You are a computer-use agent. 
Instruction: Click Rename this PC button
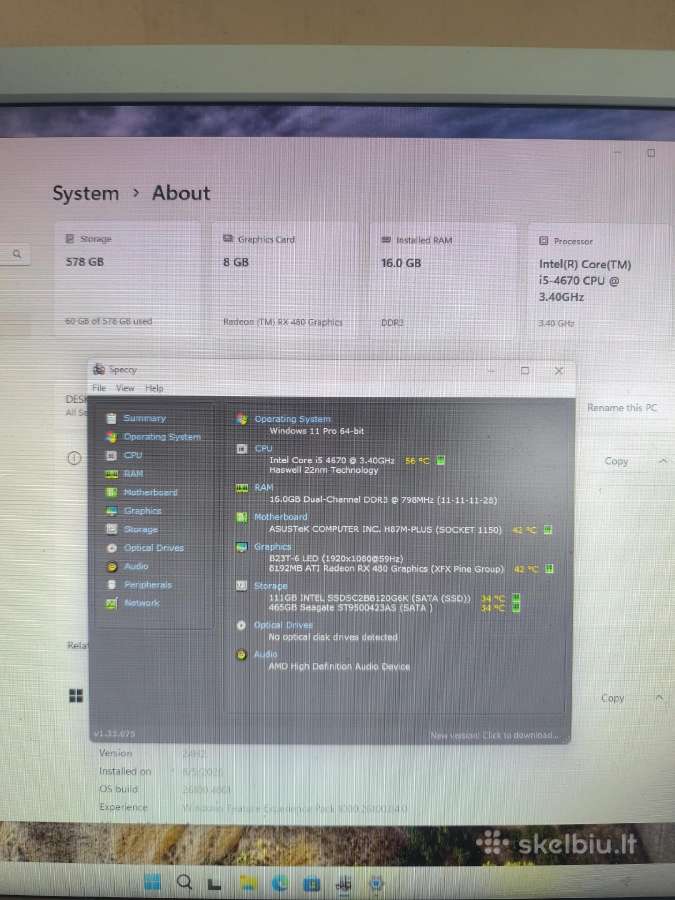tap(622, 408)
